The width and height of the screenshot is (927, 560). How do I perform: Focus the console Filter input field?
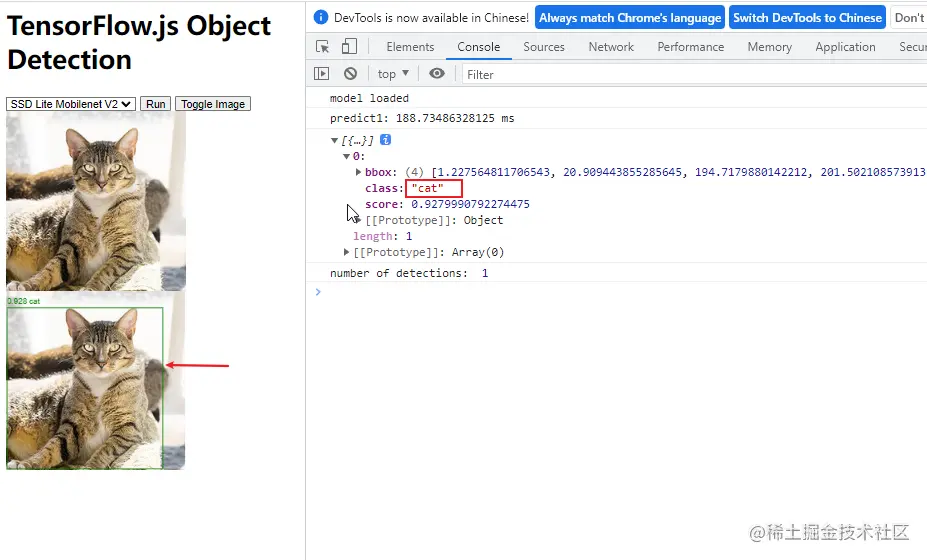pos(694,75)
